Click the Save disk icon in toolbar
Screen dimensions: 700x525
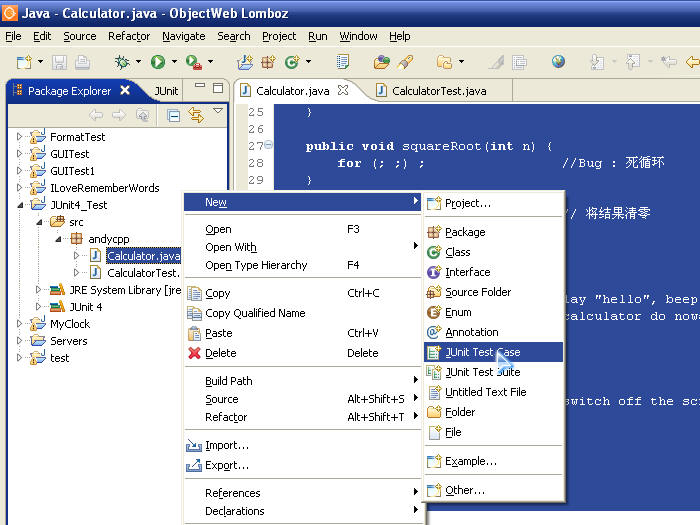click(x=57, y=62)
